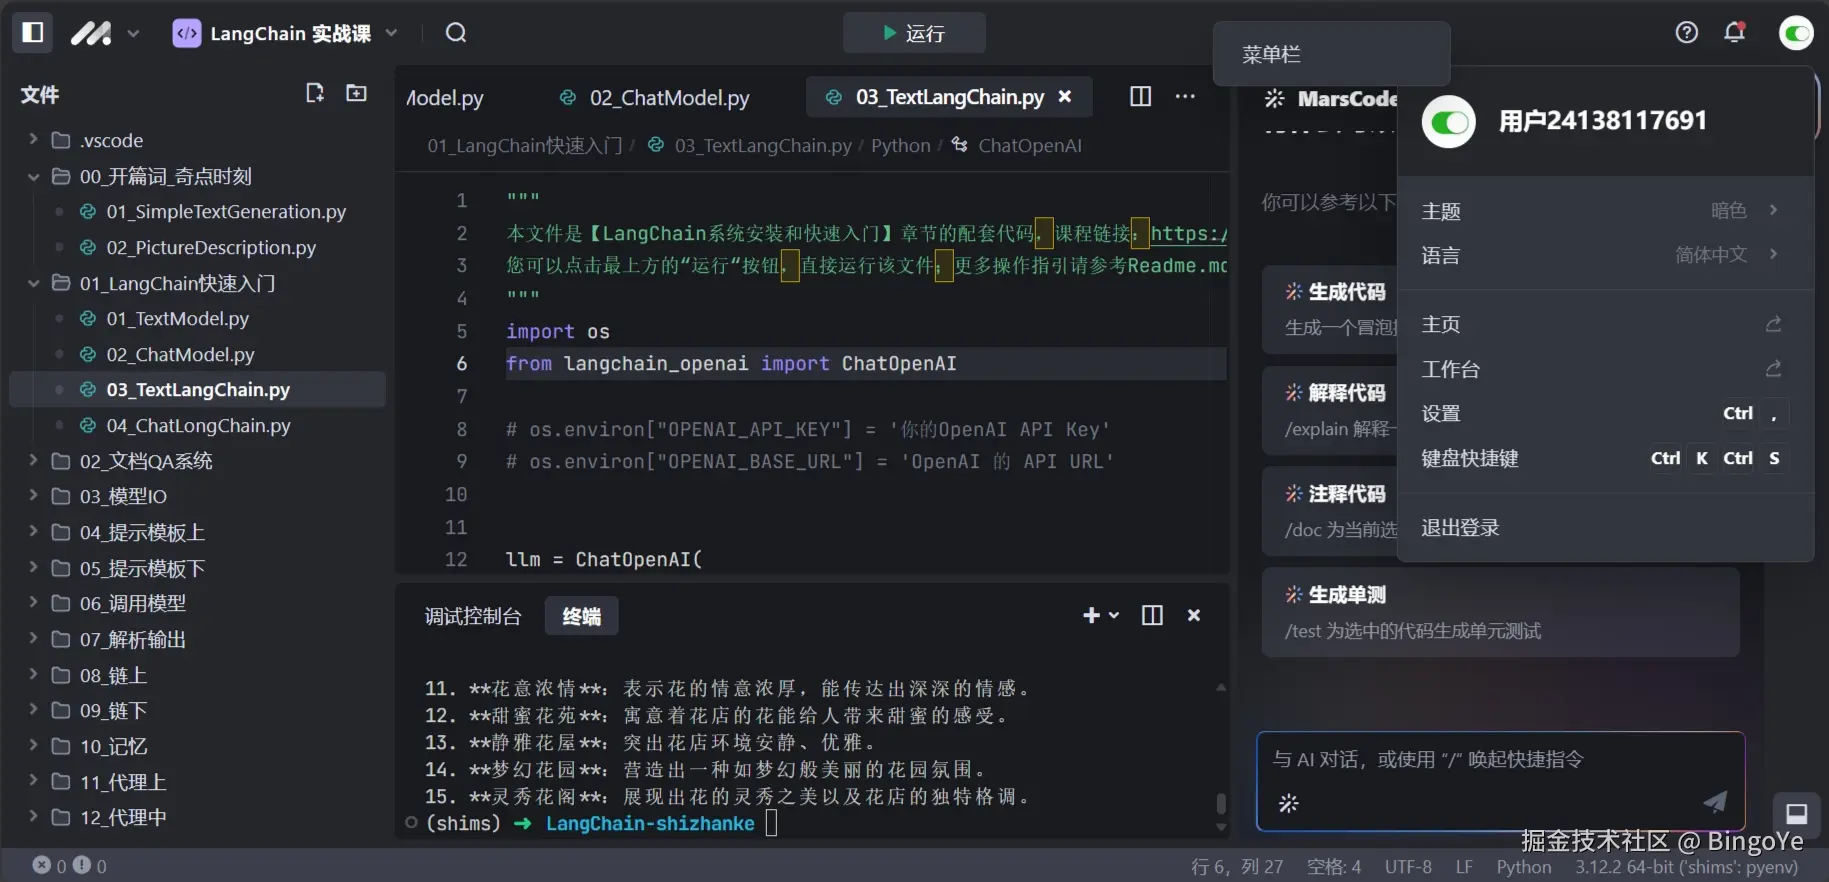Collapse the 01_LangChain快速入门 folder
The image size is (1829, 882).
pyautogui.click(x=34, y=284)
